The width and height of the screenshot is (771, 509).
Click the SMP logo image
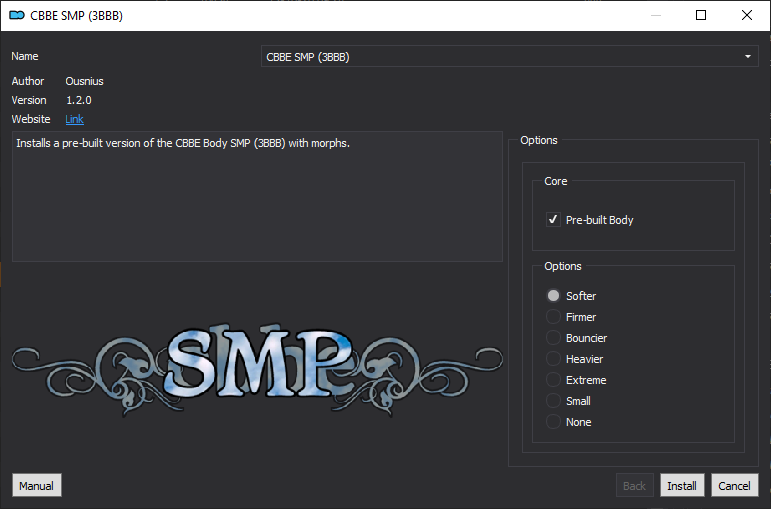(x=257, y=368)
